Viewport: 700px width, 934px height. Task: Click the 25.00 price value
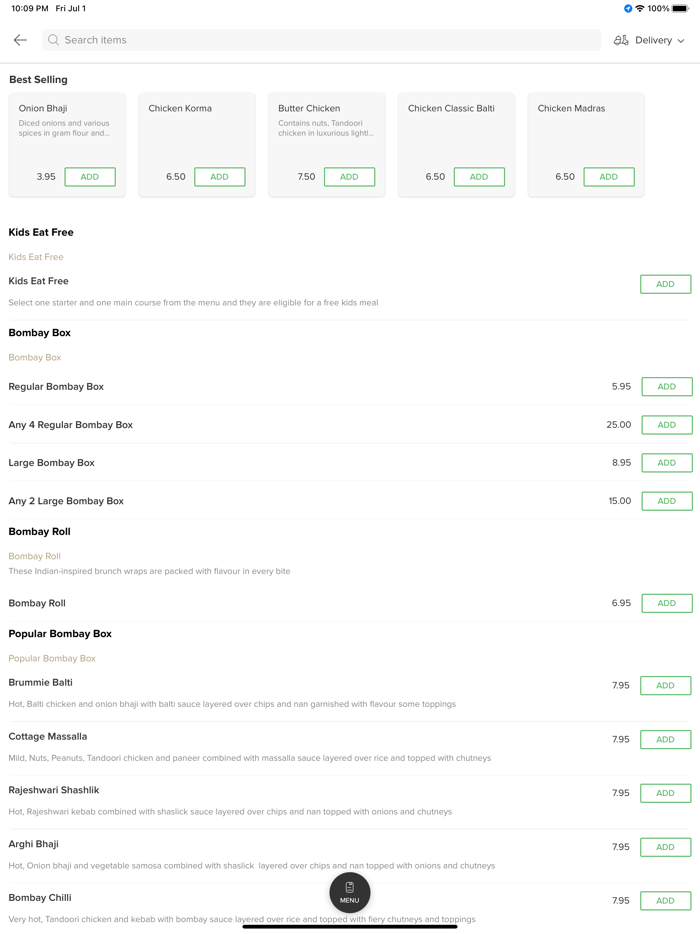[619, 425]
